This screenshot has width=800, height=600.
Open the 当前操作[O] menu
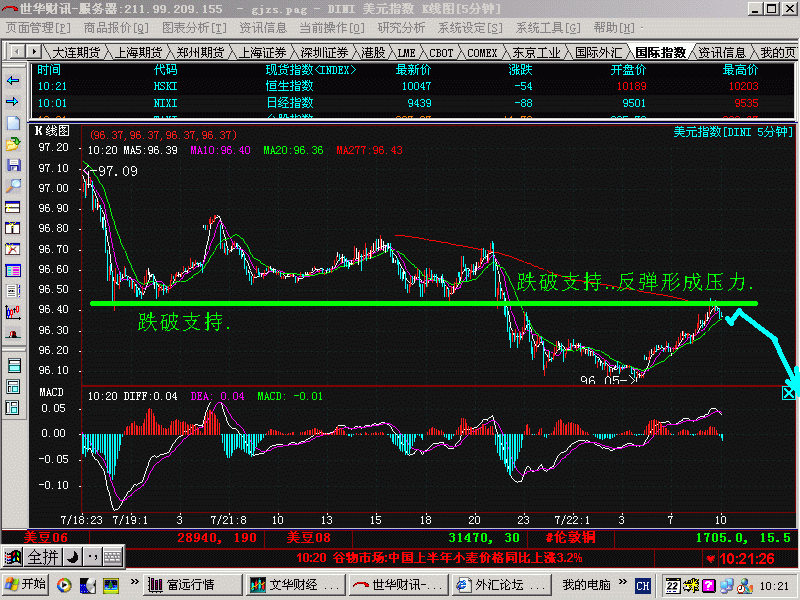click(x=332, y=28)
